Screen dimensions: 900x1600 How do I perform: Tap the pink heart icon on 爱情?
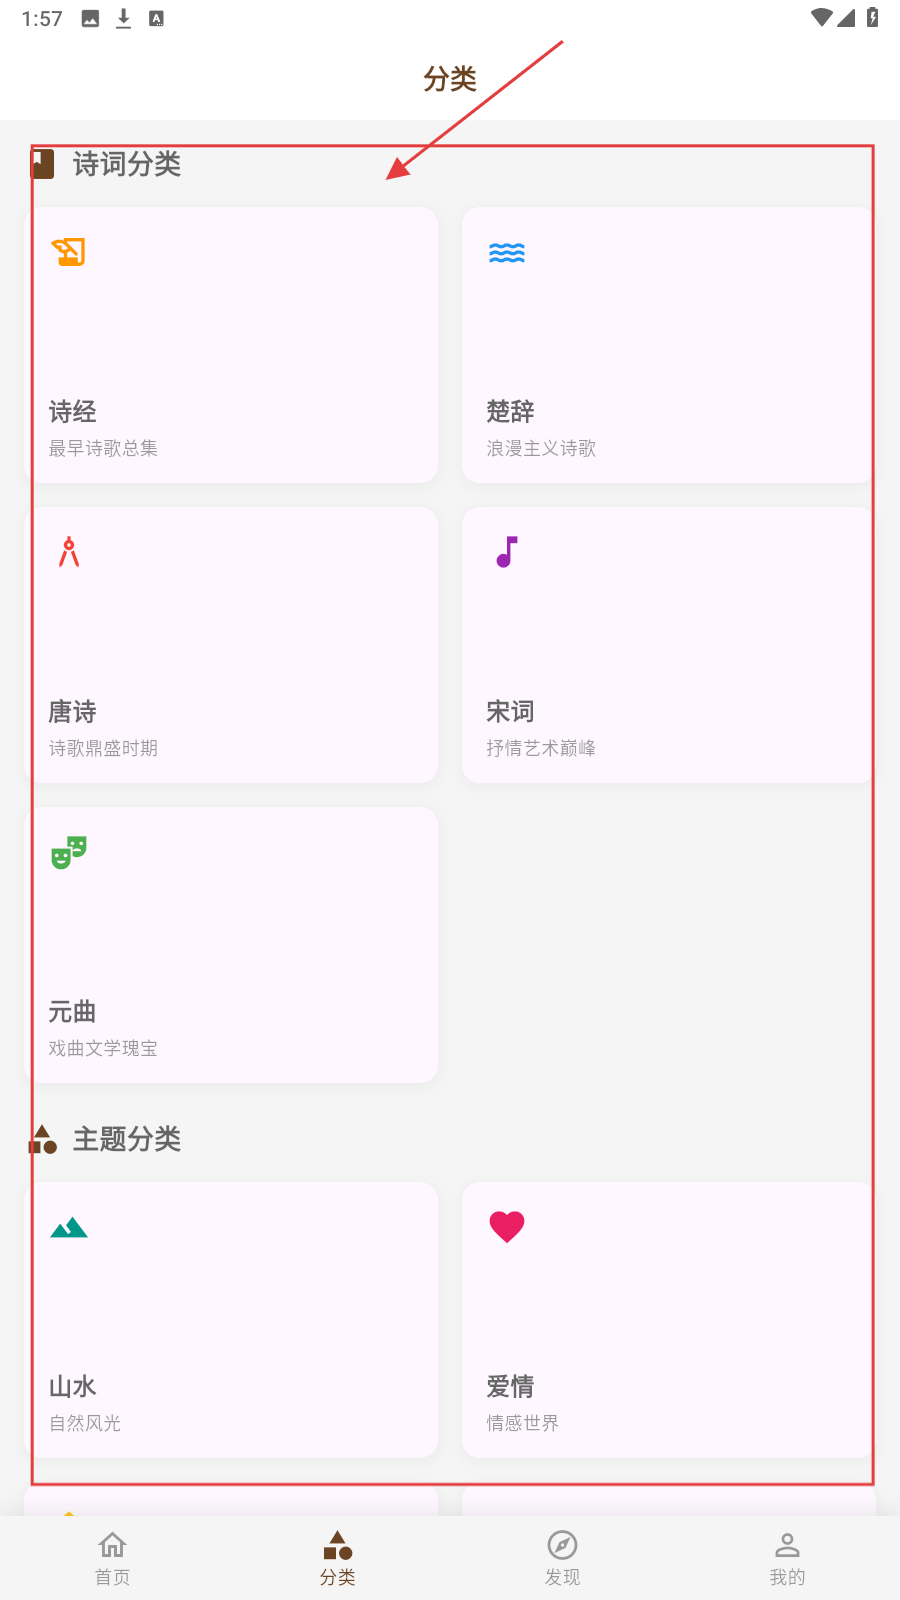click(x=507, y=1227)
